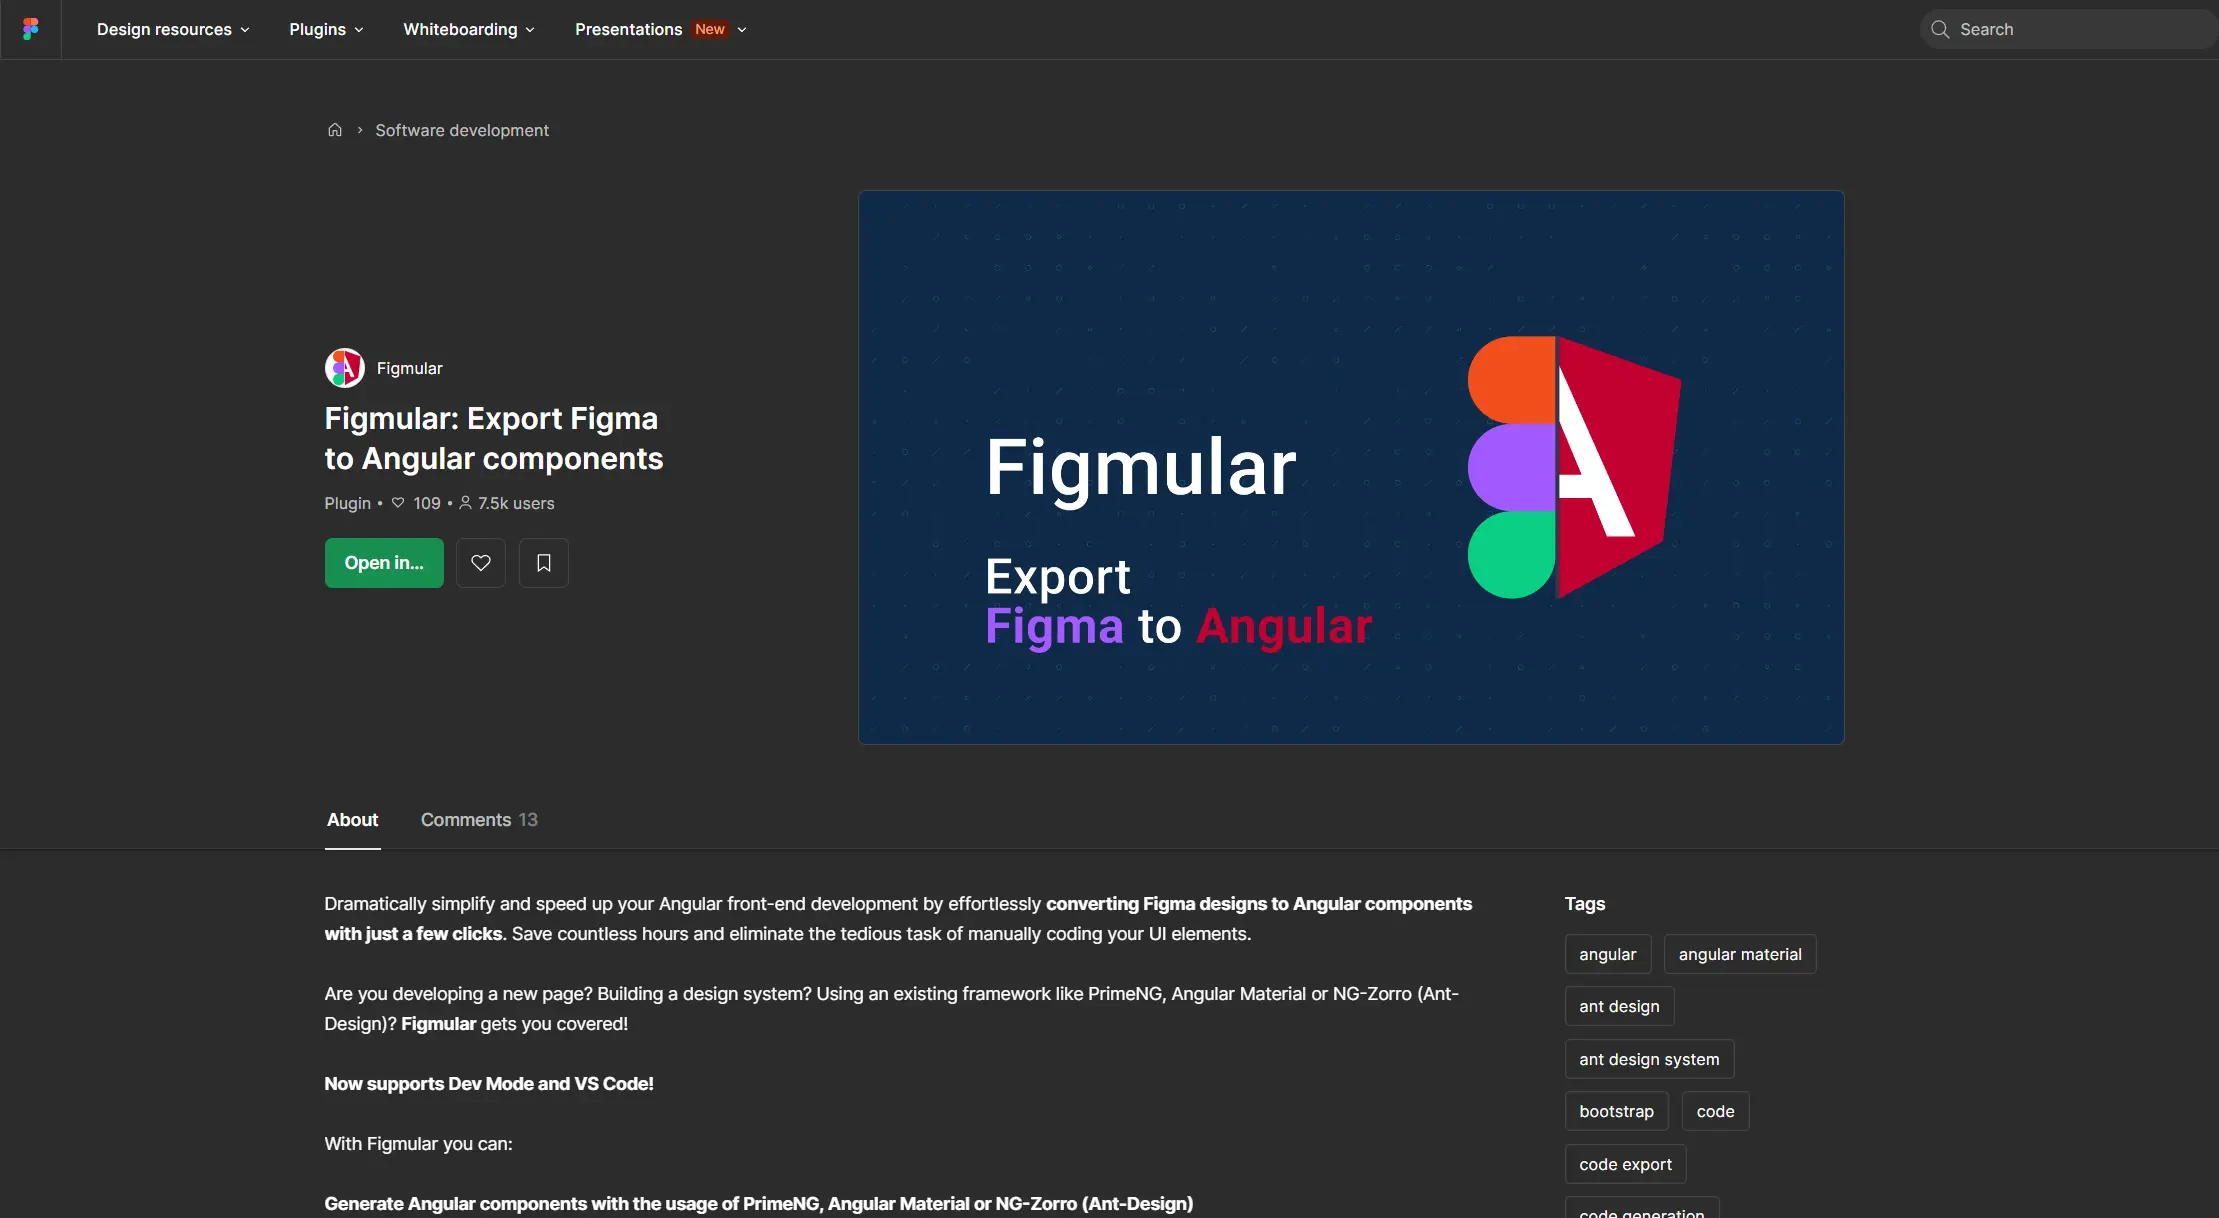Click the search magnifier icon
The image size is (2219, 1218).
(x=1940, y=29)
